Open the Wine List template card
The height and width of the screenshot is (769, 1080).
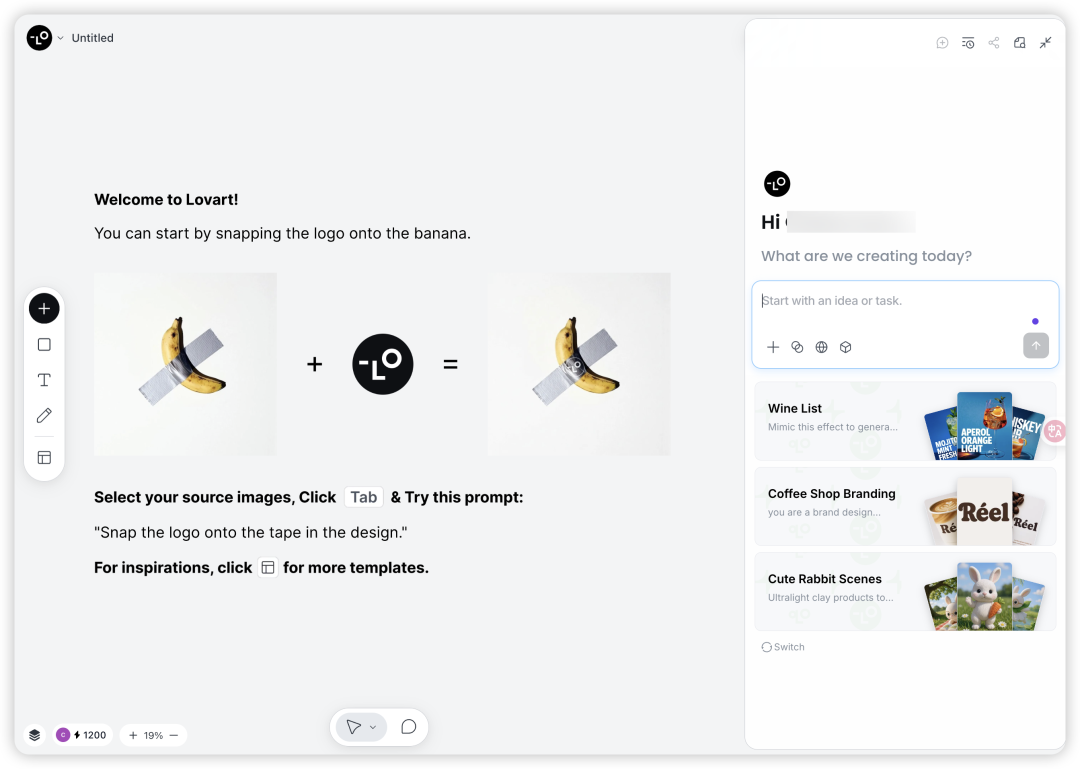[905, 422]
